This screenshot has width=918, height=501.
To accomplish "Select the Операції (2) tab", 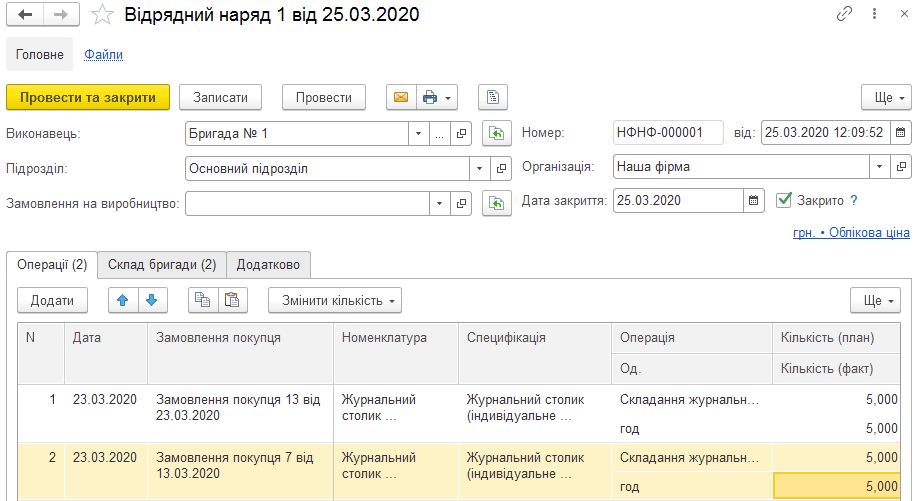I will (x=52, y=265).
